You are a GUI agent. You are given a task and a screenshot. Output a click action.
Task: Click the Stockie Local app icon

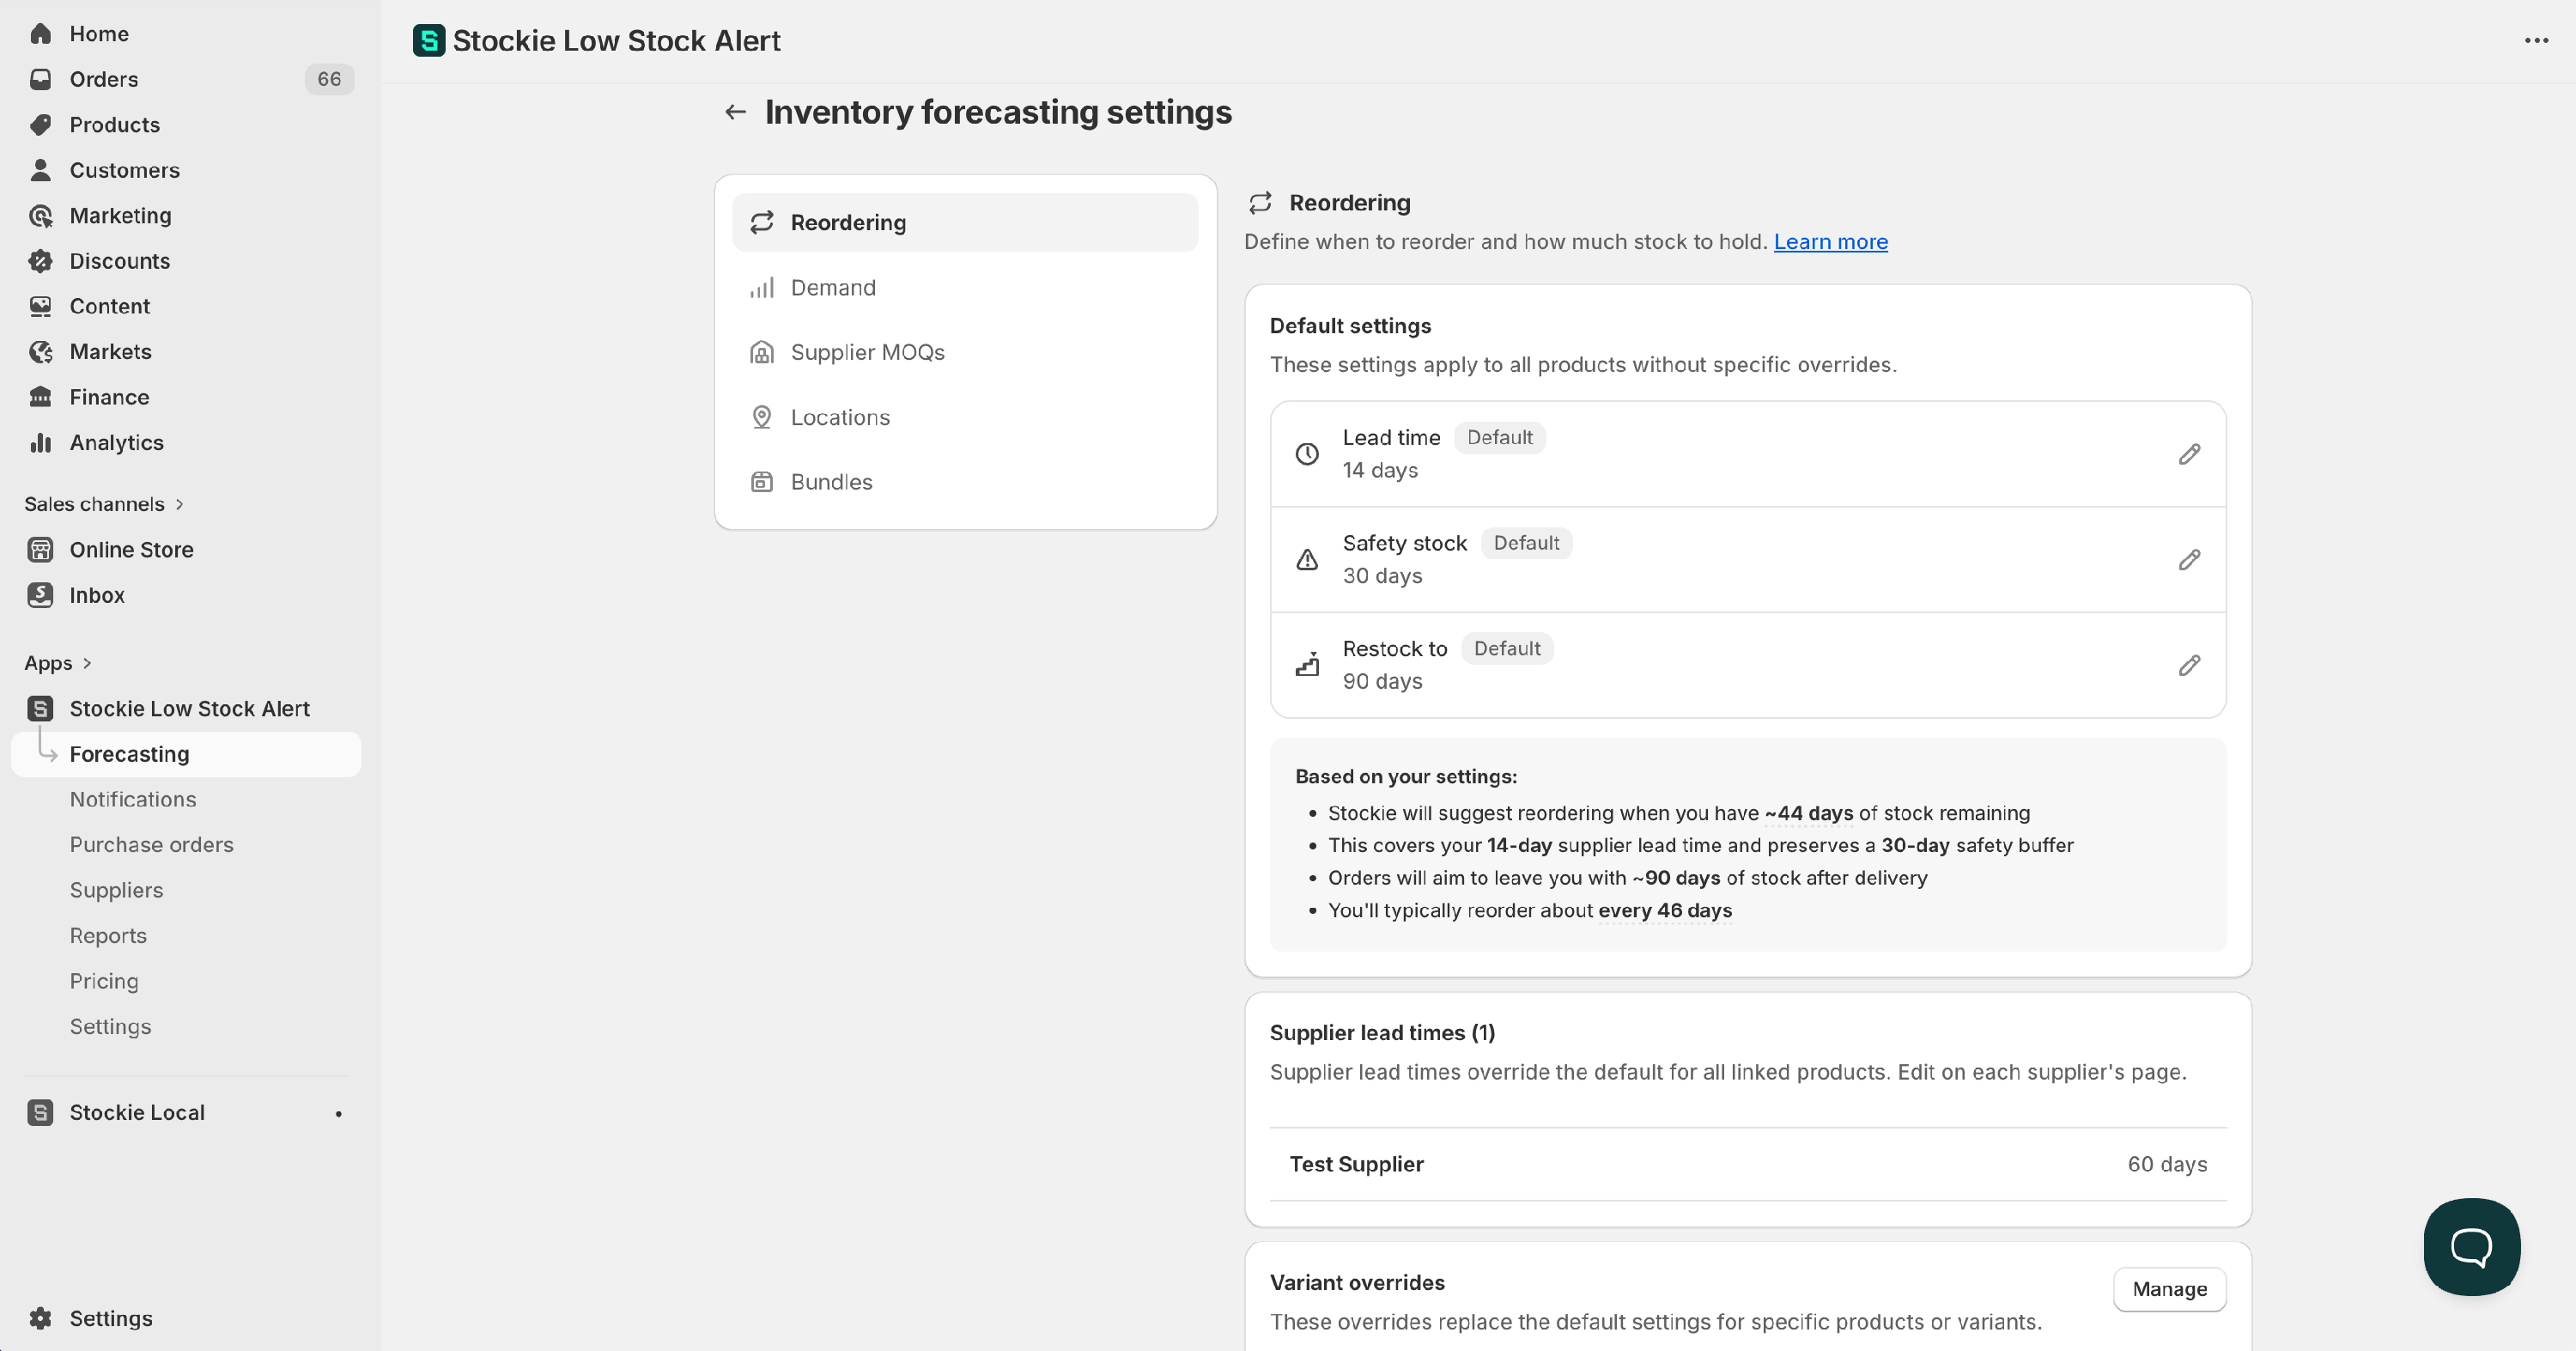40,1112
